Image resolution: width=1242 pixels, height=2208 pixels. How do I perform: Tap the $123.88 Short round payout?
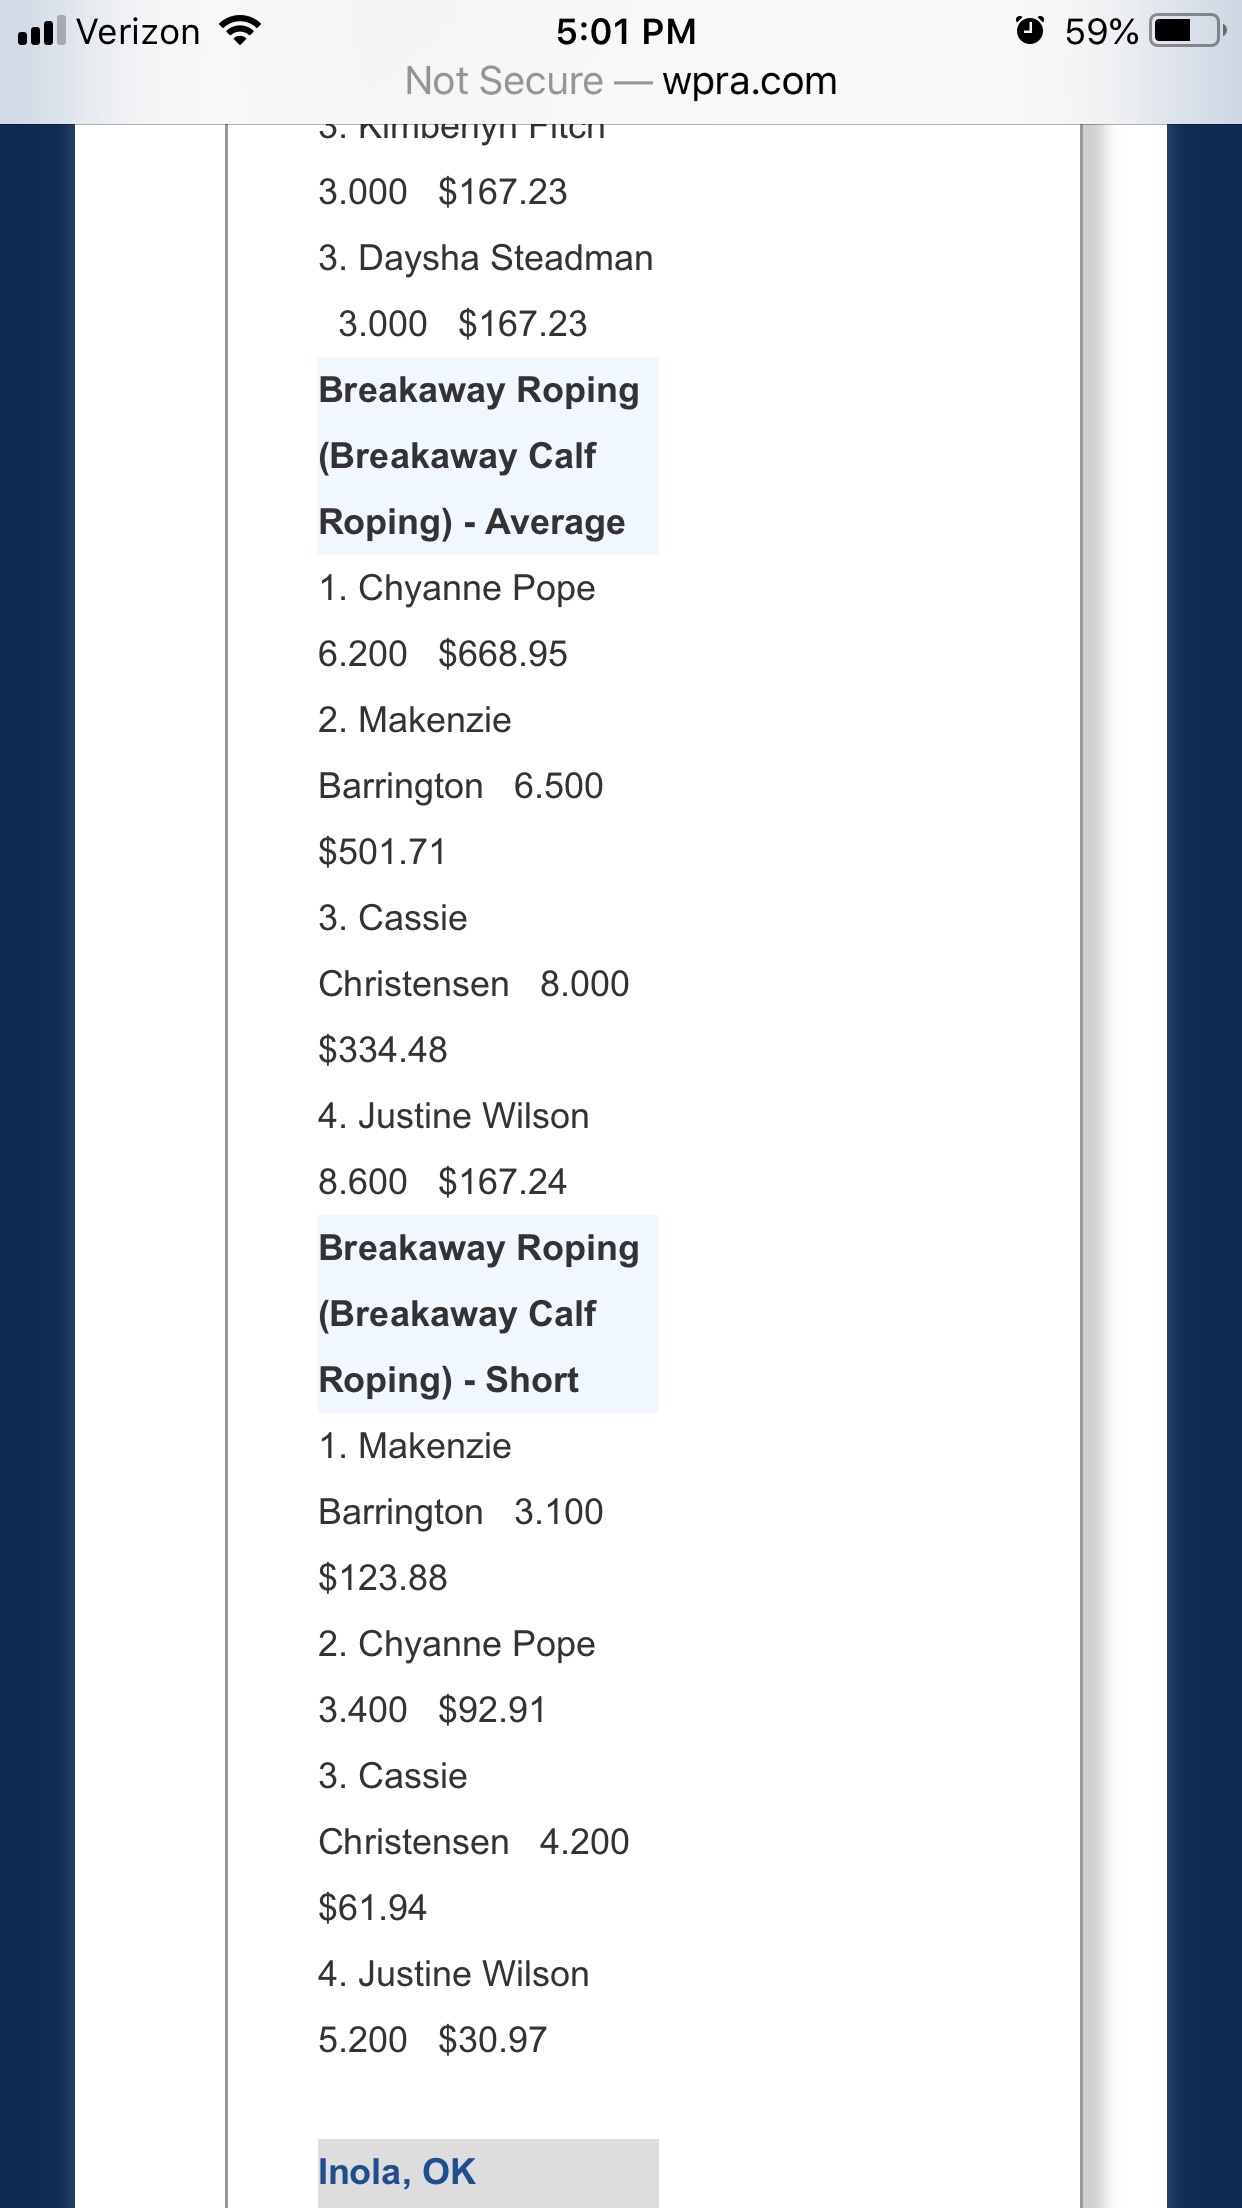[x=383, y=1578]
